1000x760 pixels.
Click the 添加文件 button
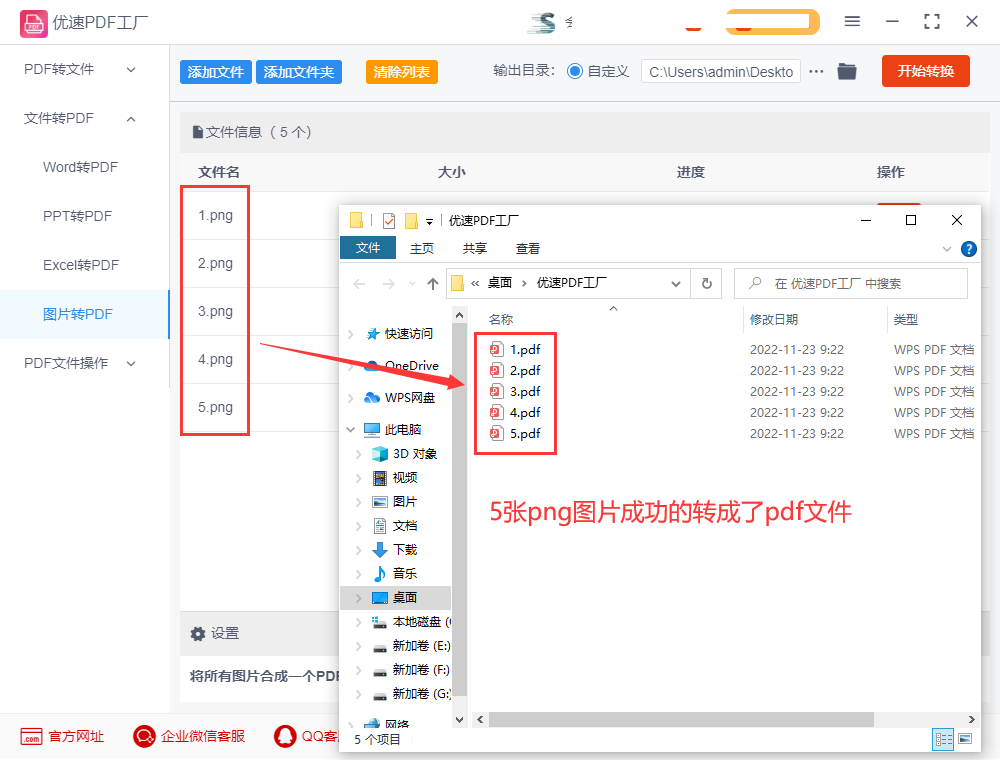[216, 72]
